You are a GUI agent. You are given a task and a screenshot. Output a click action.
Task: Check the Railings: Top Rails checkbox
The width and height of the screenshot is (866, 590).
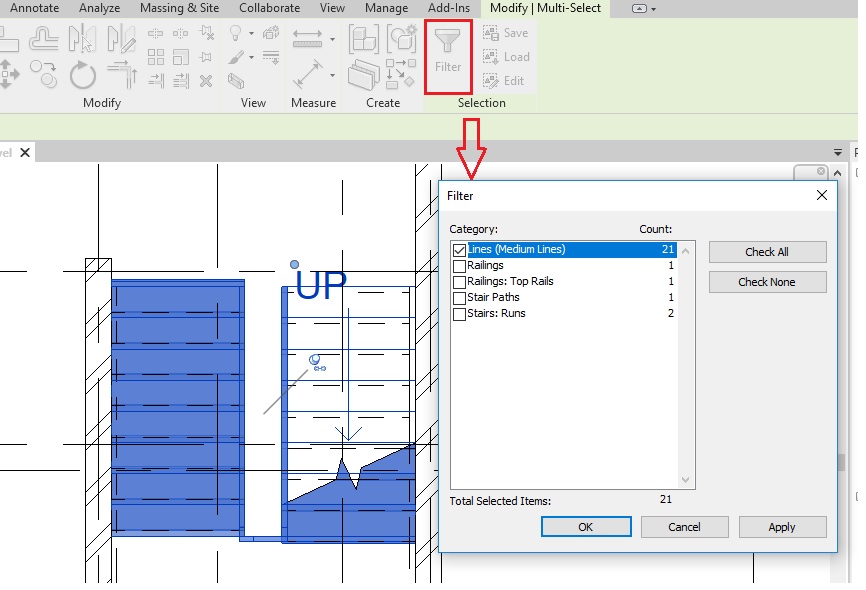[x=459, y=282]
